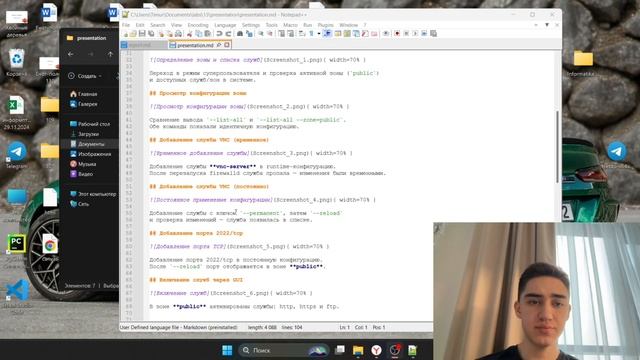Click the macro Playback toolbar icon

(x=415, y=33)
